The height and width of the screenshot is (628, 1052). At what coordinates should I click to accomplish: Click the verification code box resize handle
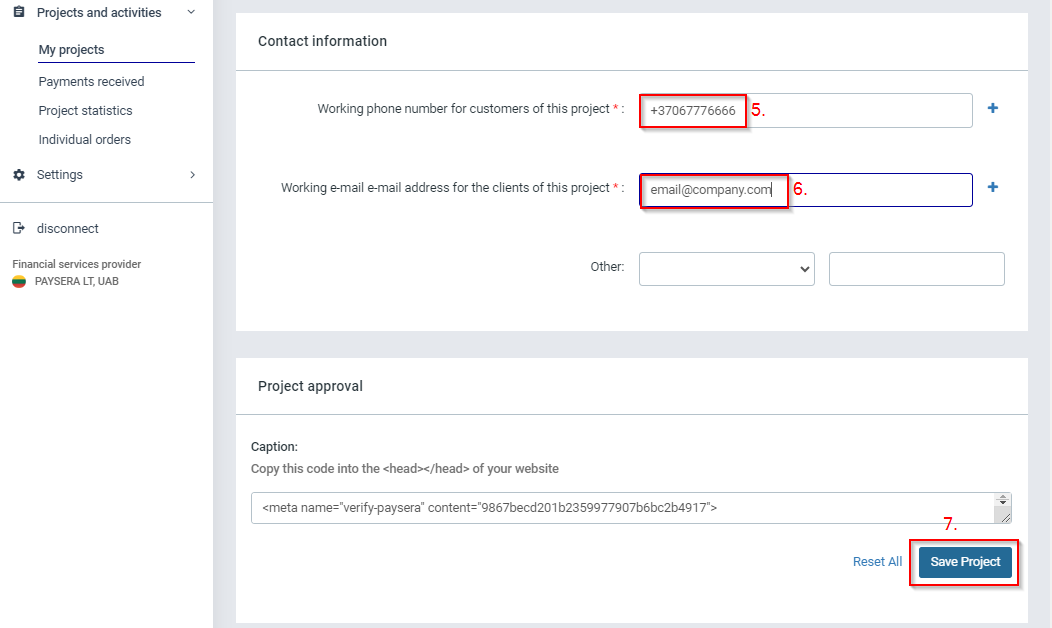pyautogui.click(x=1004, y=517)
